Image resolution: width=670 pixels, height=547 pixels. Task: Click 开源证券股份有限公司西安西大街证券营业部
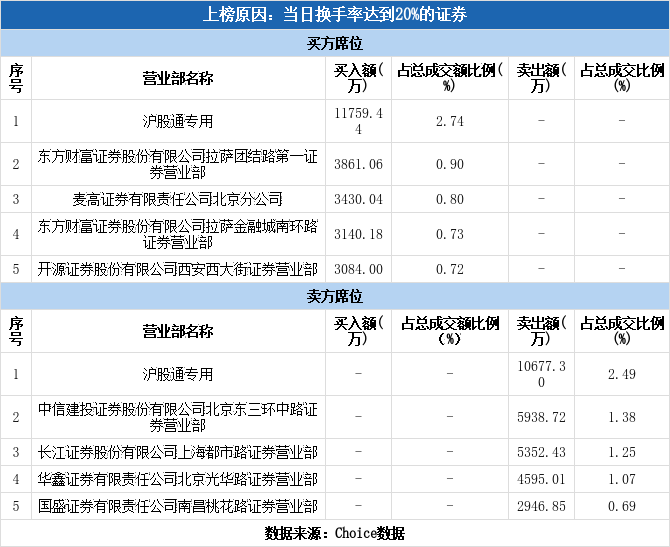click(x=178, y=269)
